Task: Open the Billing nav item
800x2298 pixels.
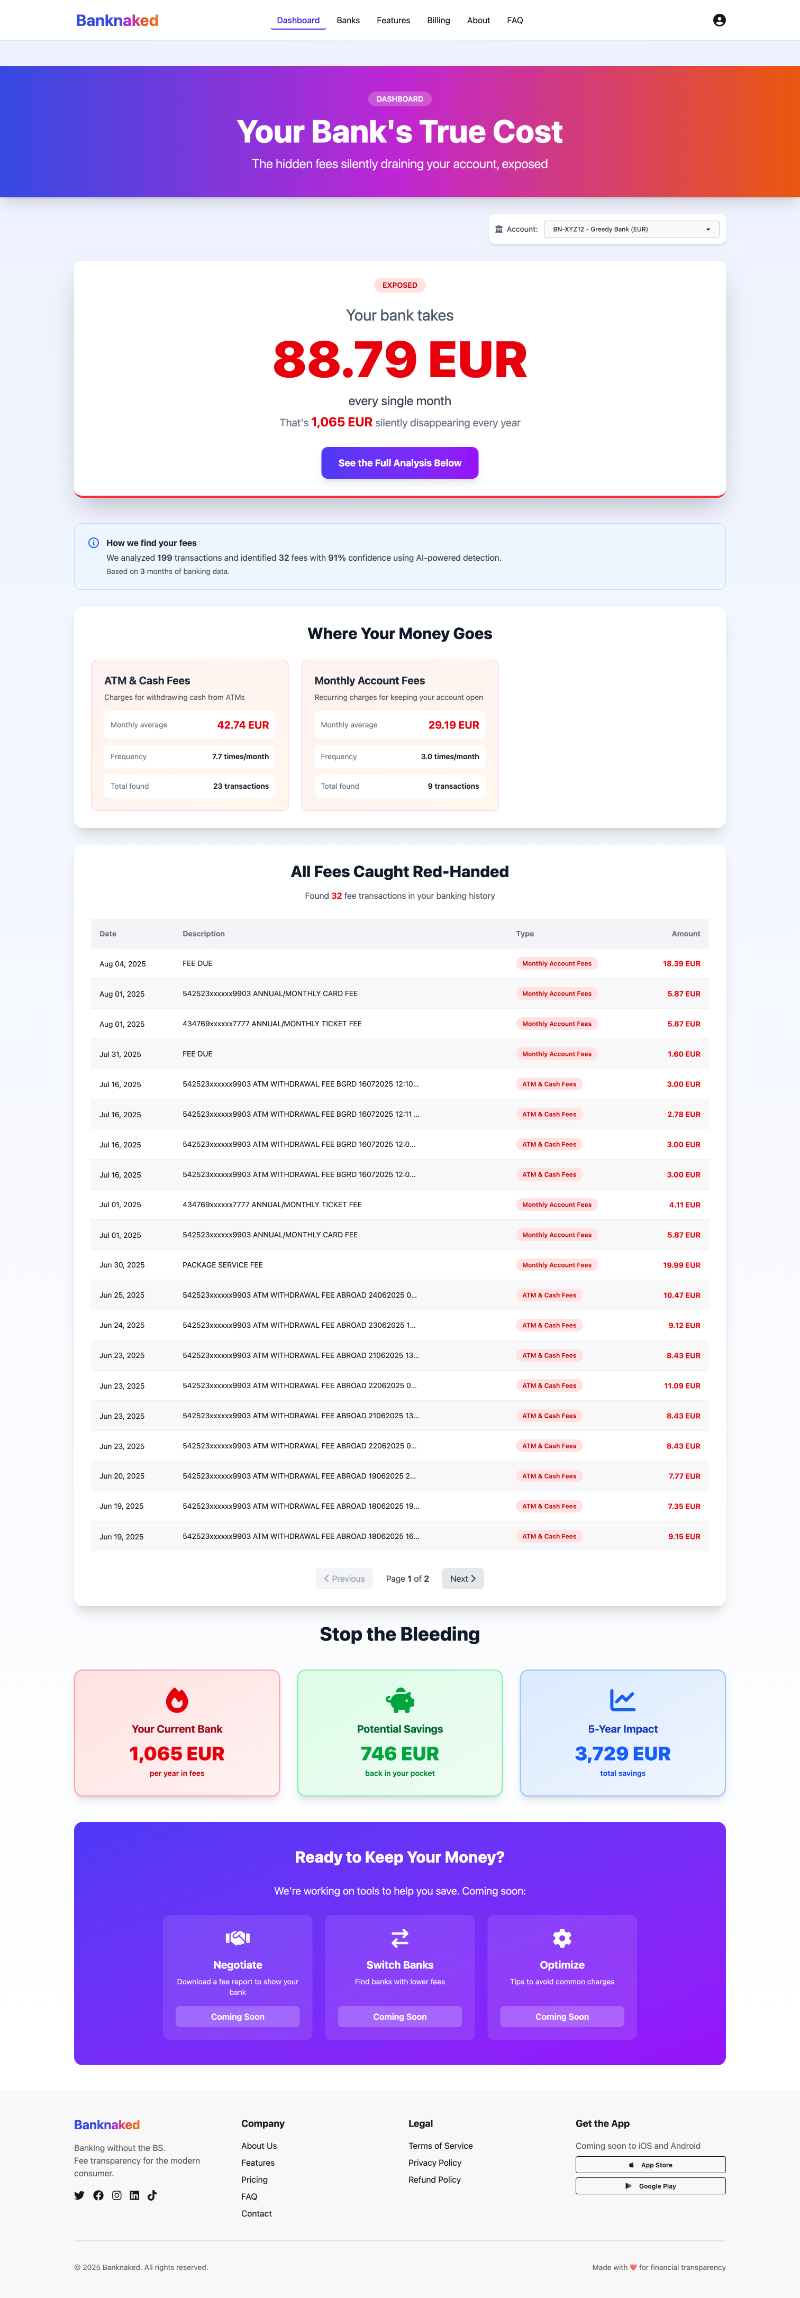Action: 439,20
